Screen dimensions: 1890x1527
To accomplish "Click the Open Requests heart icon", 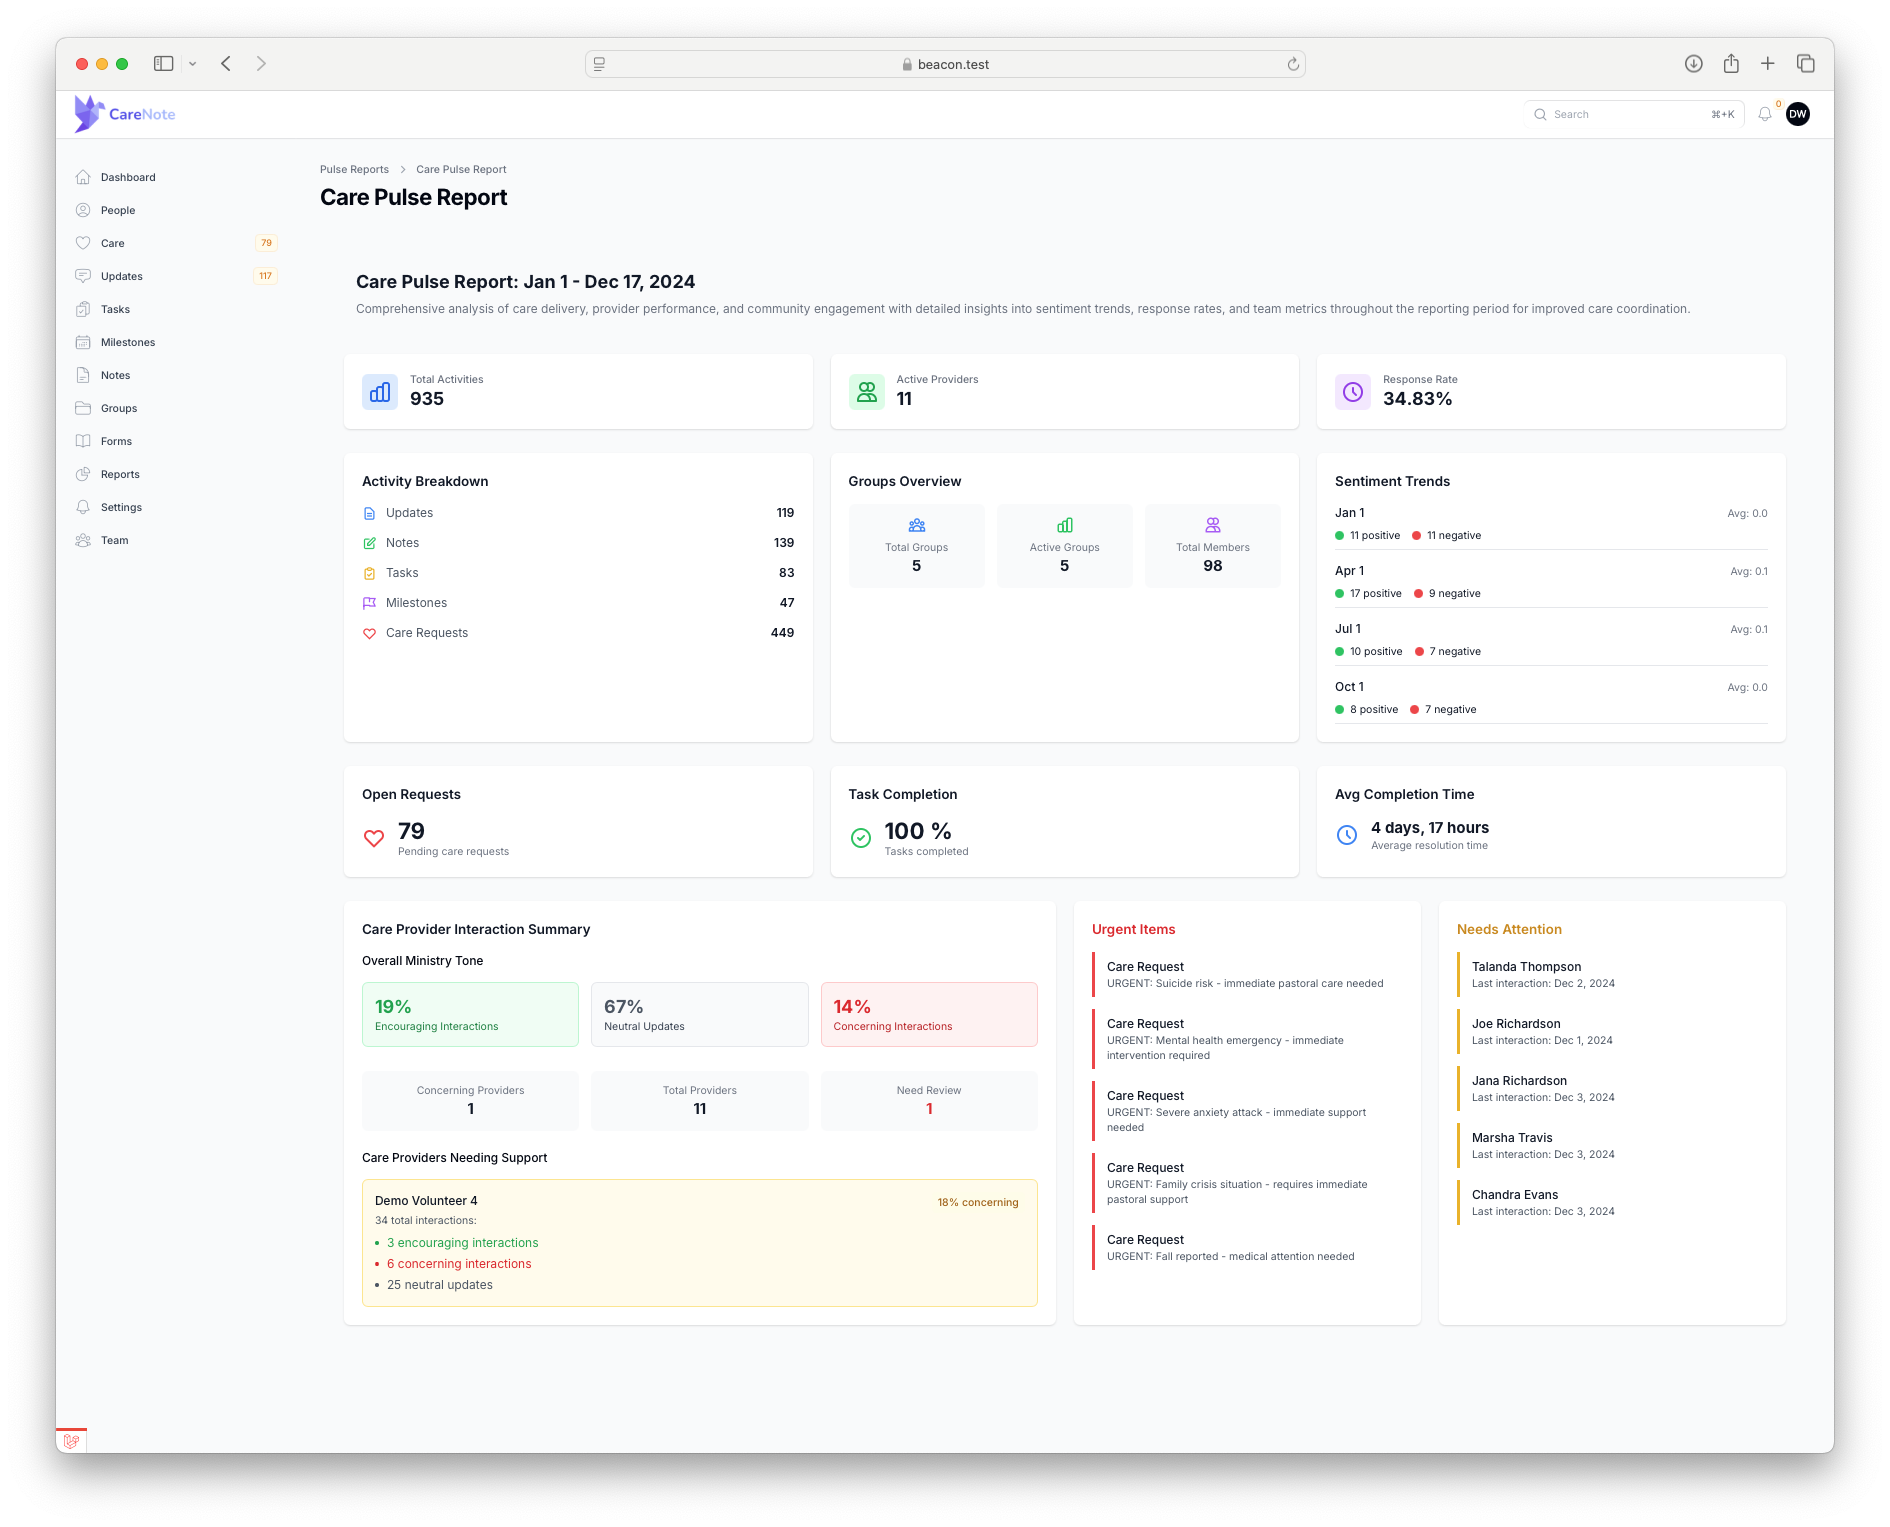I will click(x=374, y=838).
